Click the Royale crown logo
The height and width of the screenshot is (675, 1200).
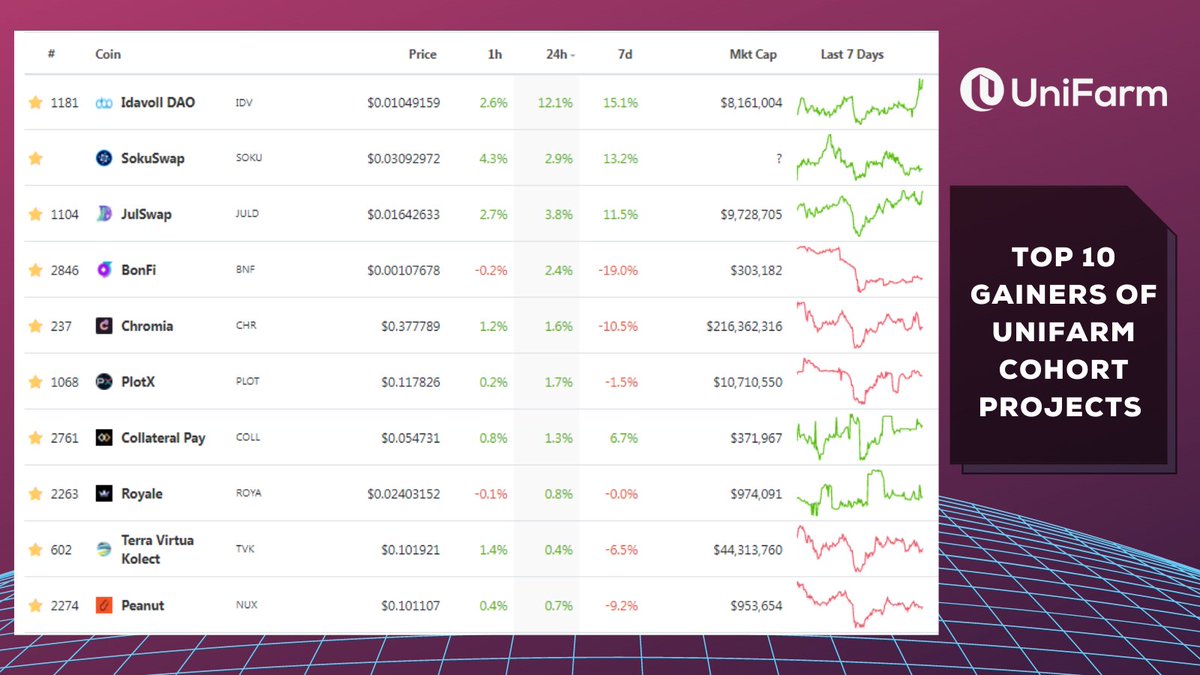tap(104, 494)
